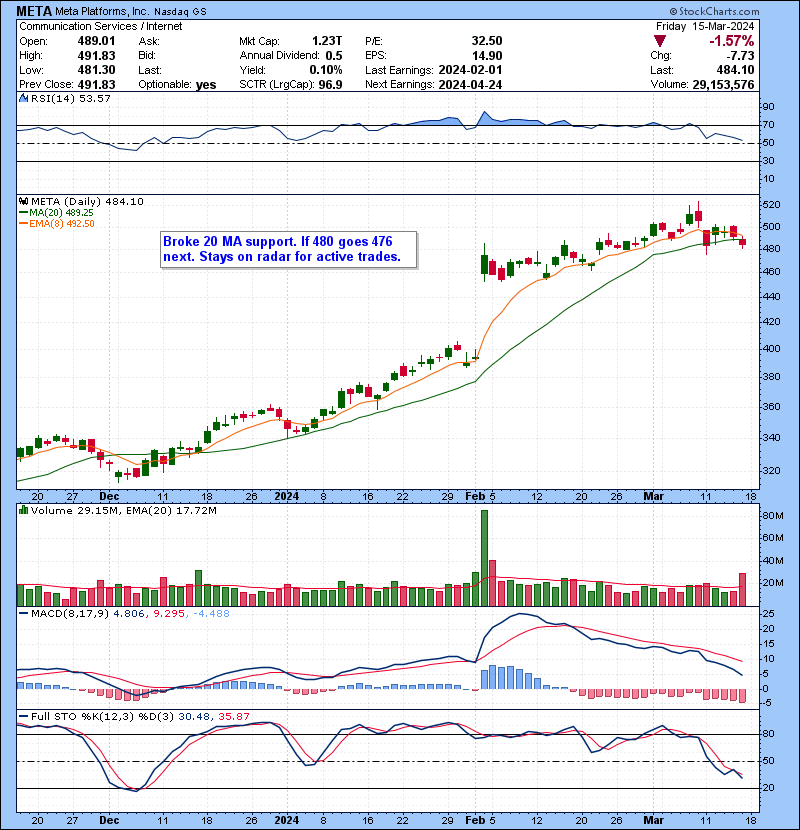The width and height of the screenshot is (800, 830).
Task: Click the Nasdaq GS exchange label
Action: [x=181, y=12]
